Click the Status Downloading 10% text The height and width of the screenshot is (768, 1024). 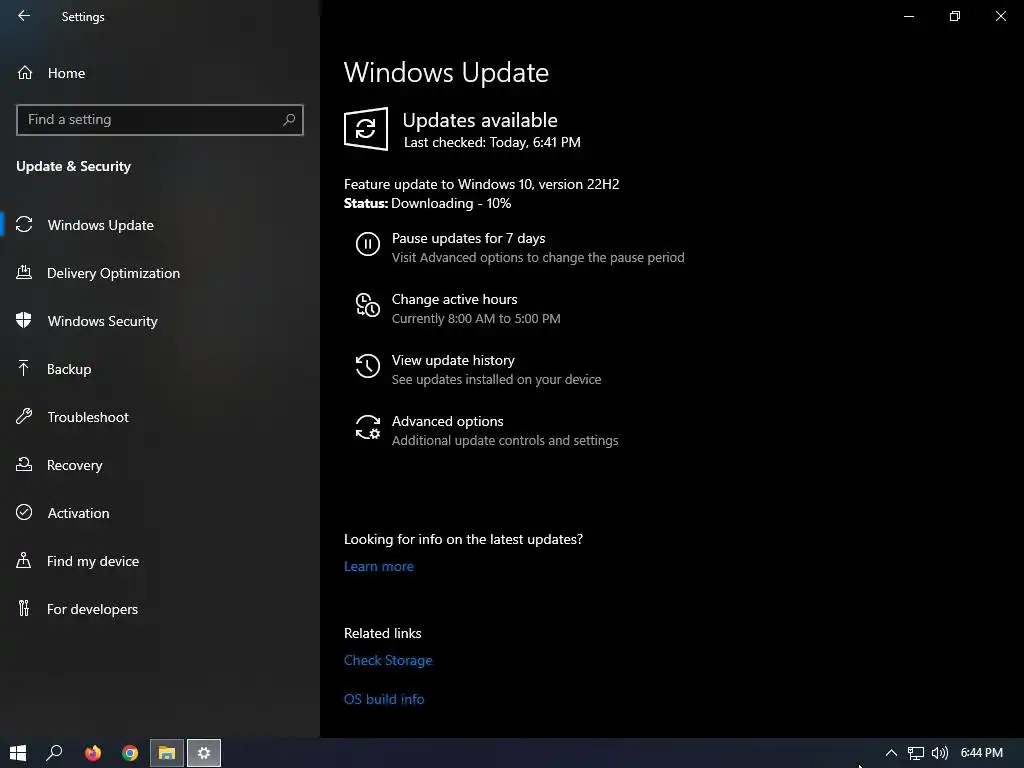pyautogui.click(x=428, y=203)
